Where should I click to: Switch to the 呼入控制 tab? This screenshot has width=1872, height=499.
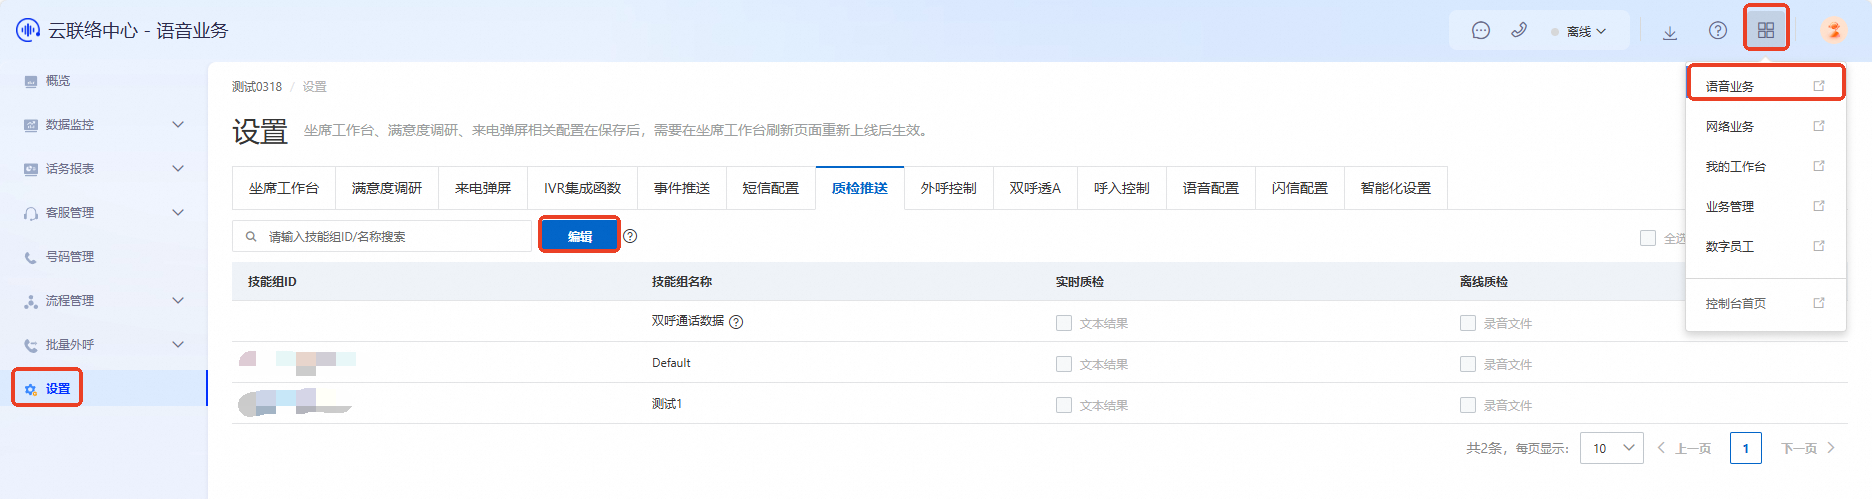point(1122,188)
